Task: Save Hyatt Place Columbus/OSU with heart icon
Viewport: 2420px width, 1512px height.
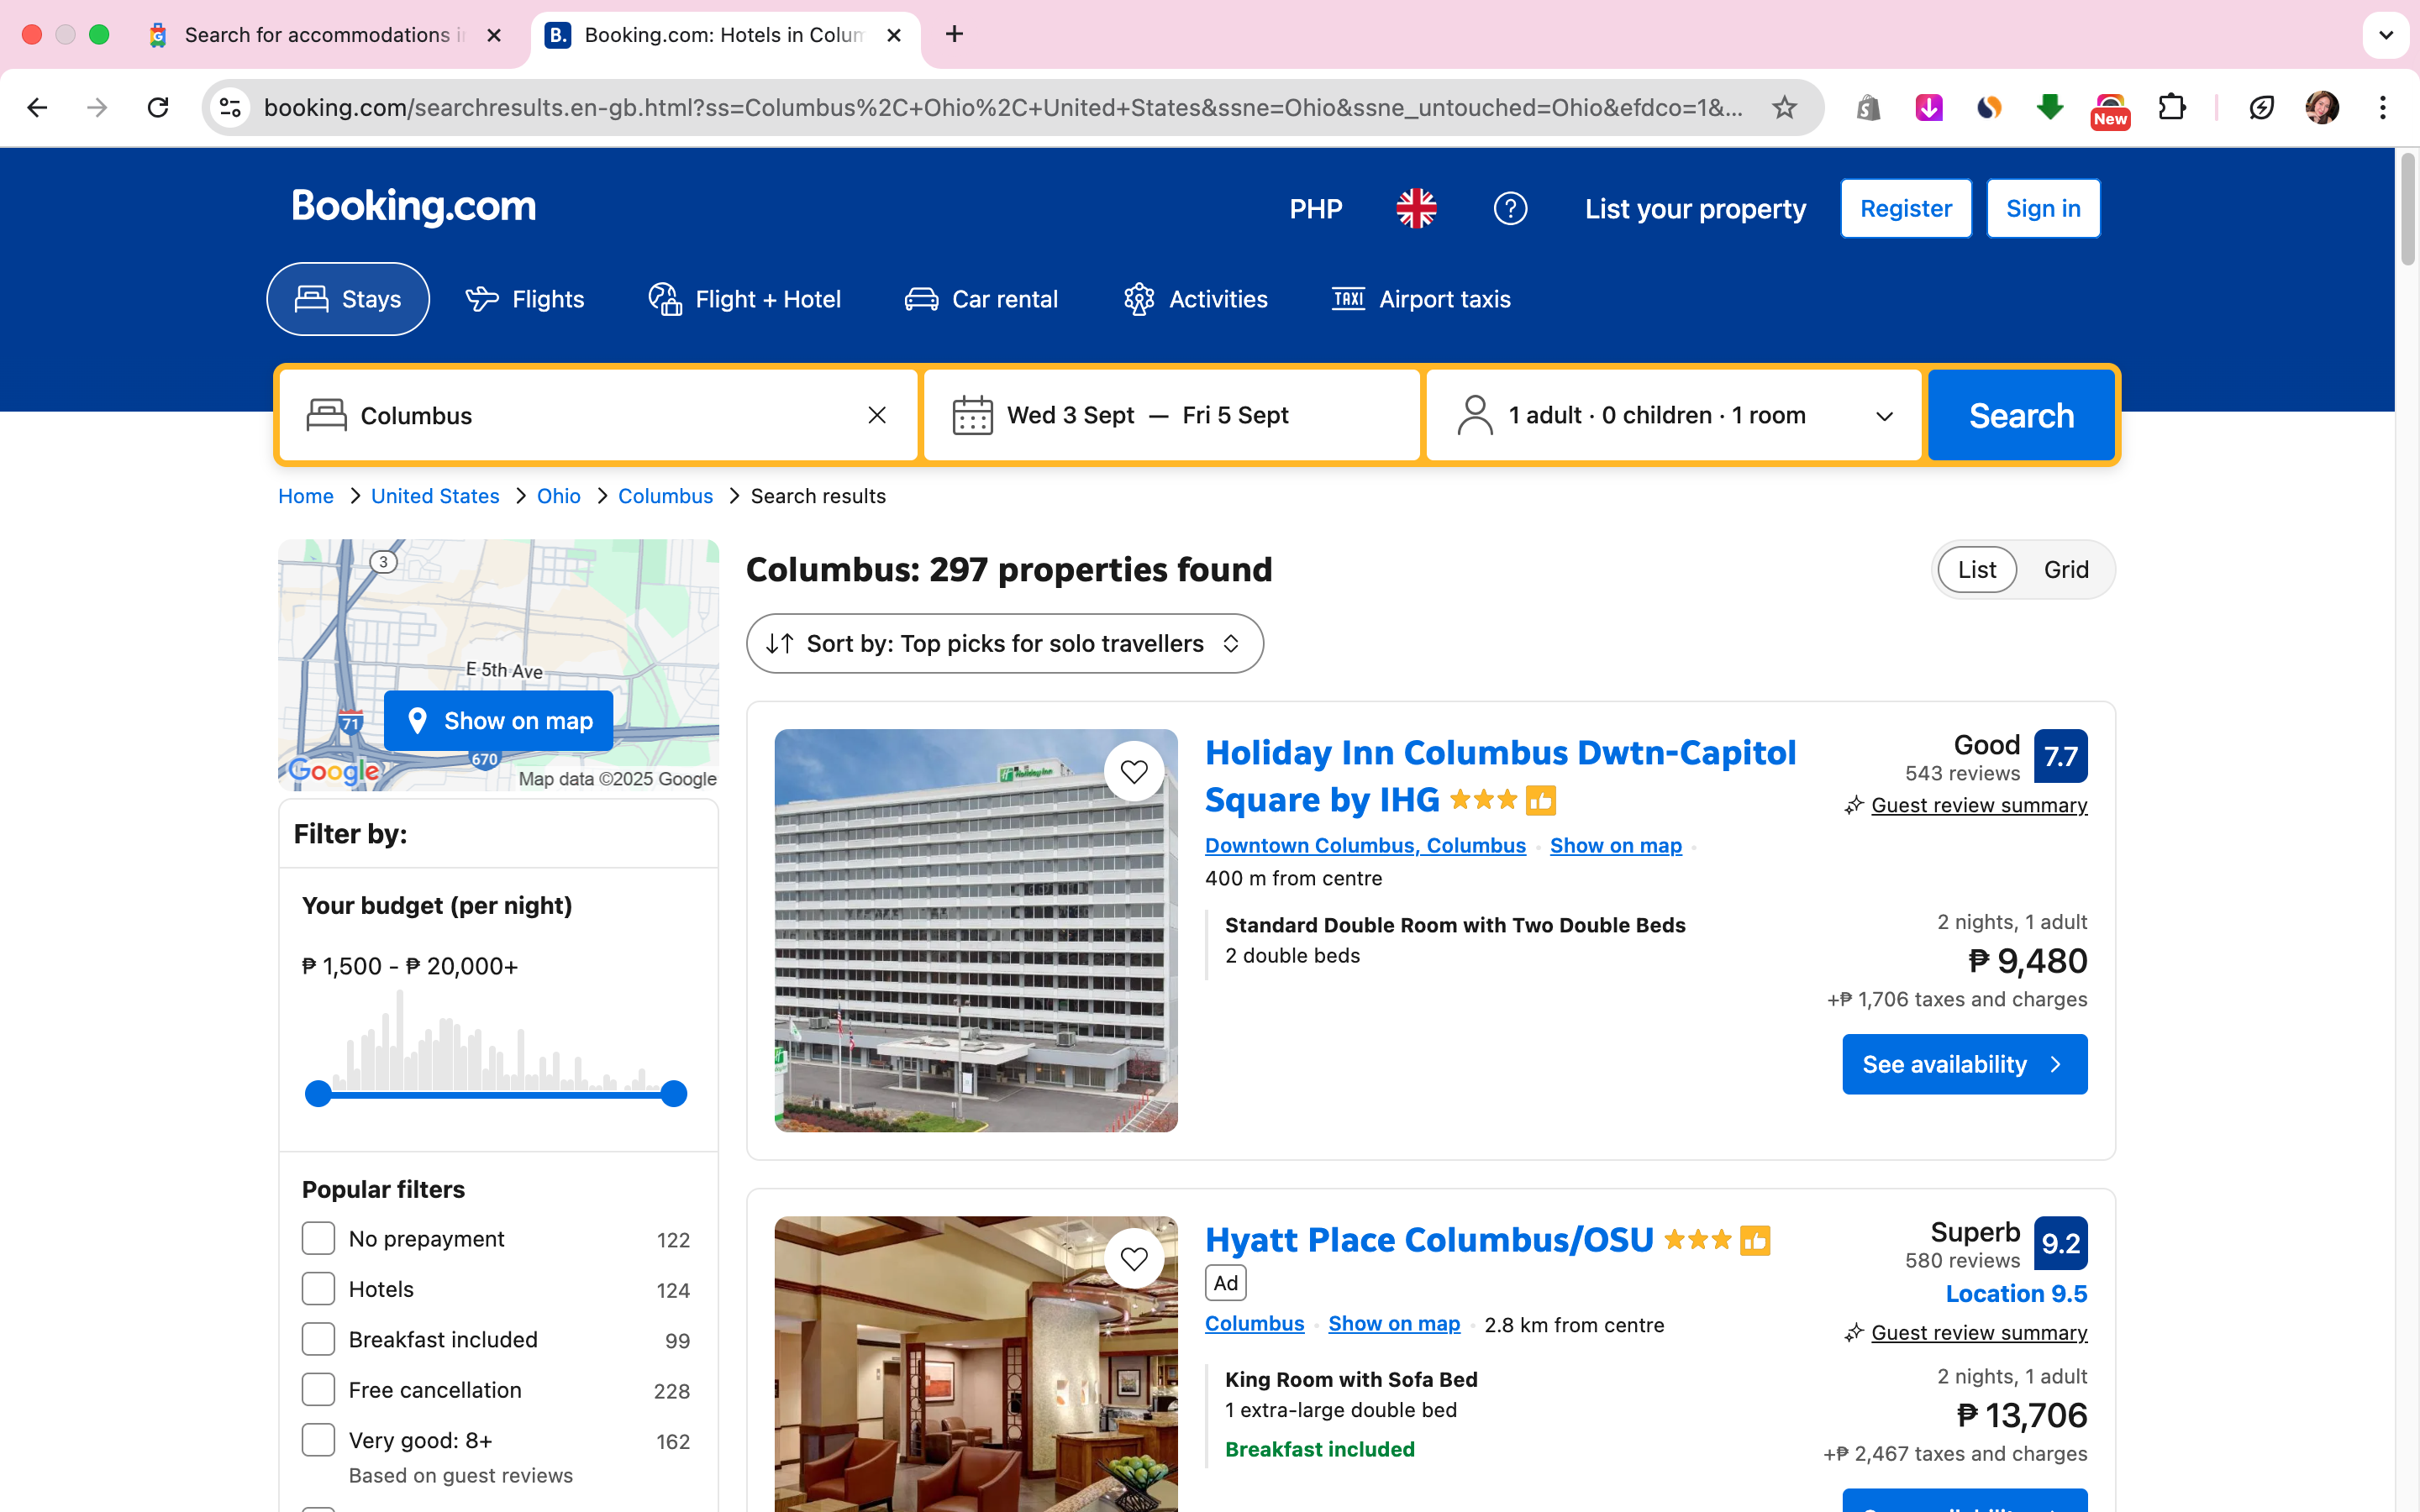Action: [x=1133, y=1258]
